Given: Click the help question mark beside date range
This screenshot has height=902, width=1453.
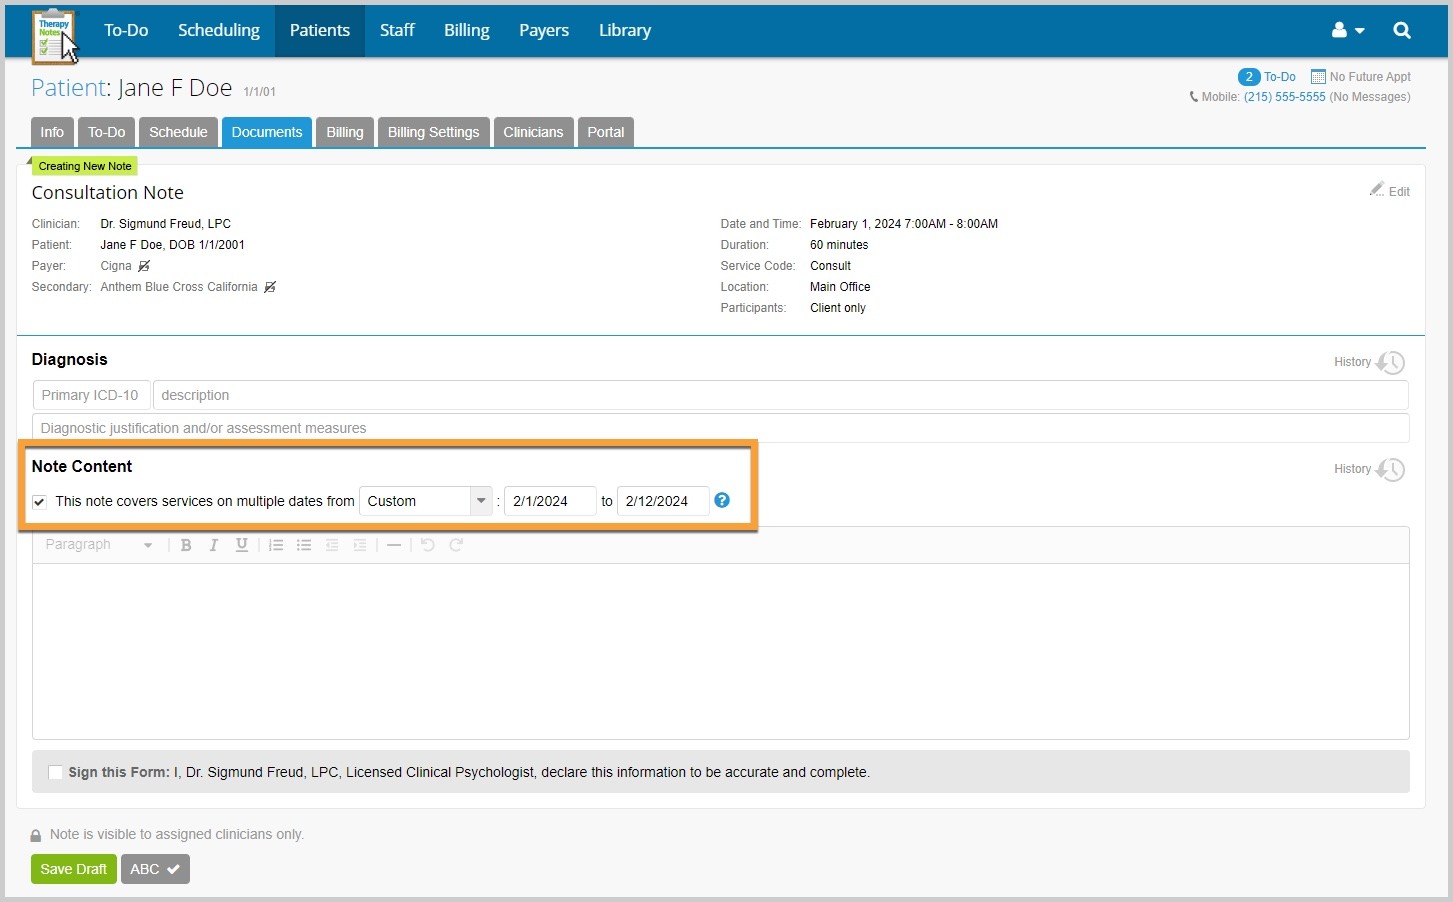Looking at the screenshot, I should 722,500.
